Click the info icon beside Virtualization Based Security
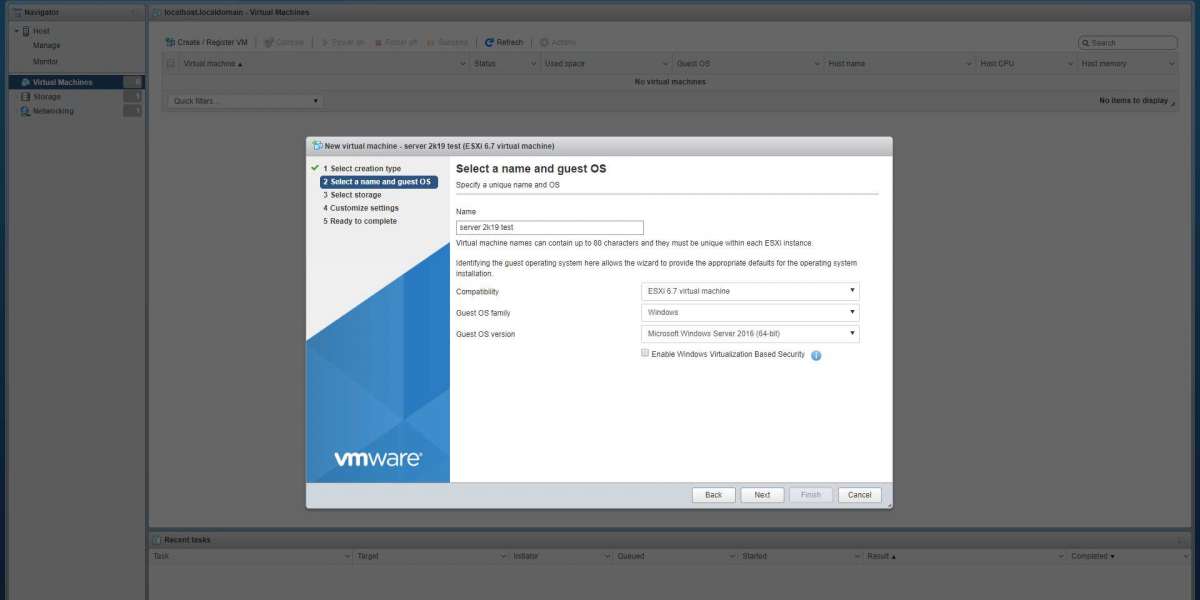The height and width of the screenshot is (600, 1200). [x=816, y=355]
